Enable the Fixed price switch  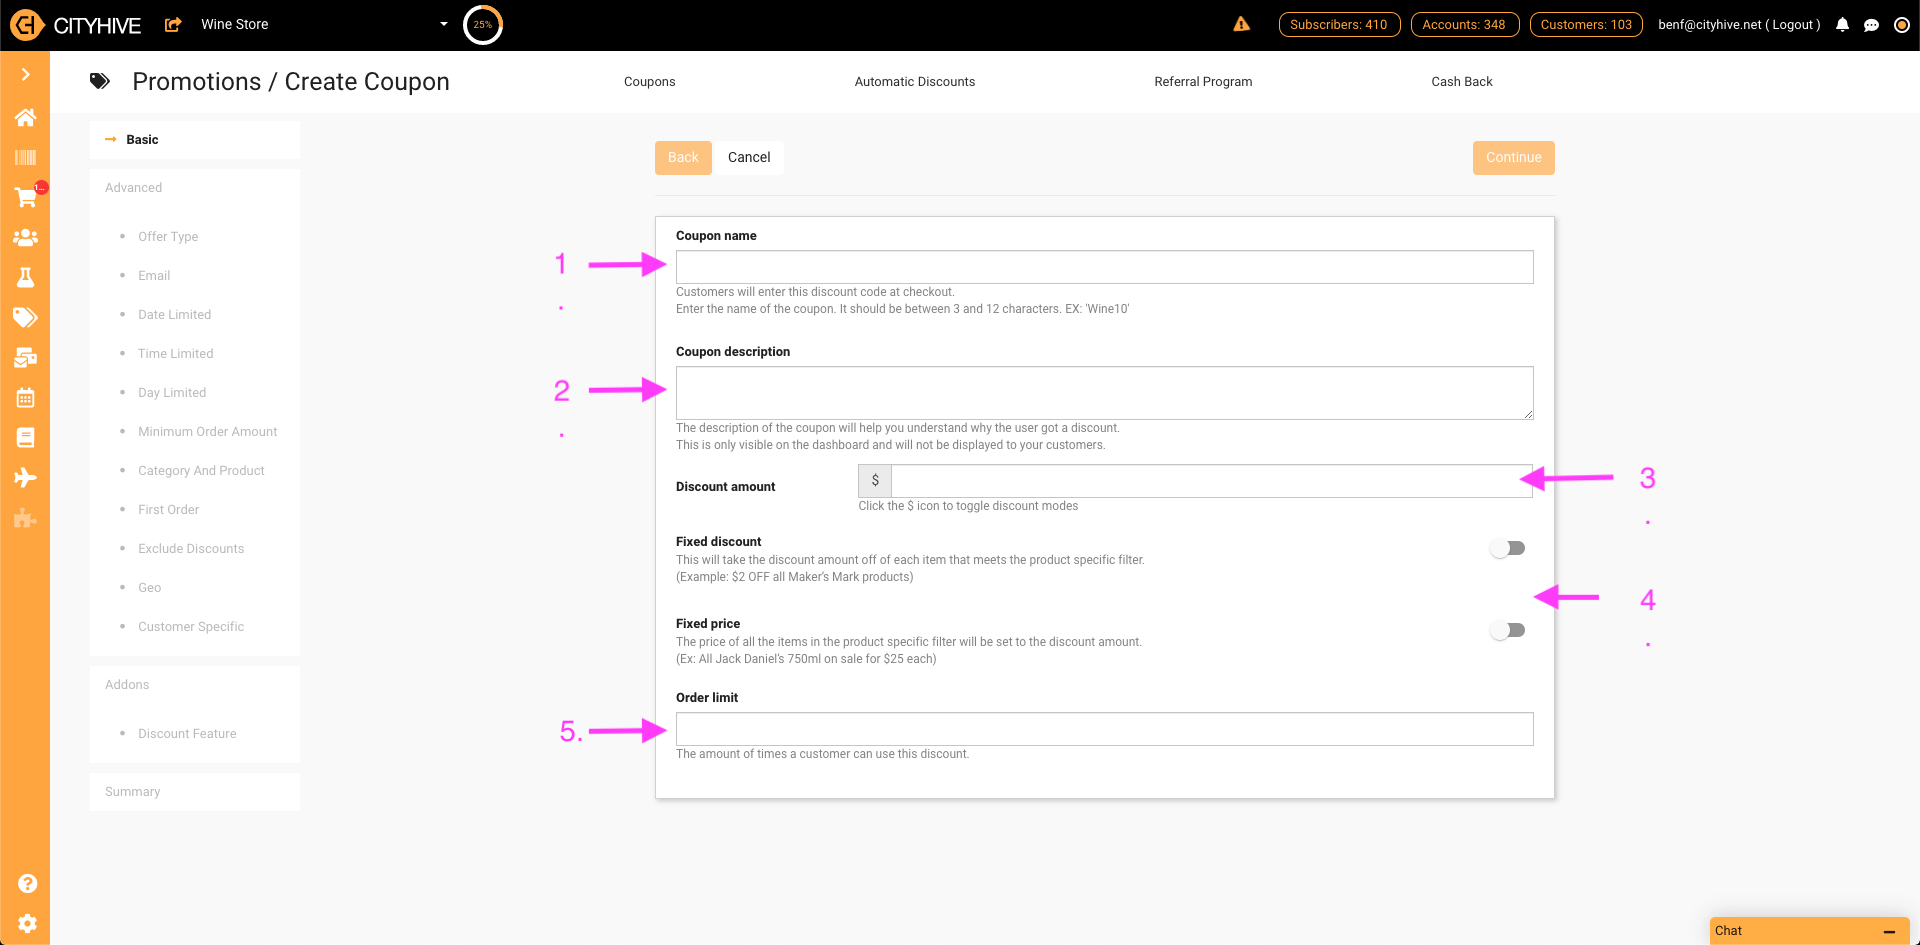(x=1507, y=630)
